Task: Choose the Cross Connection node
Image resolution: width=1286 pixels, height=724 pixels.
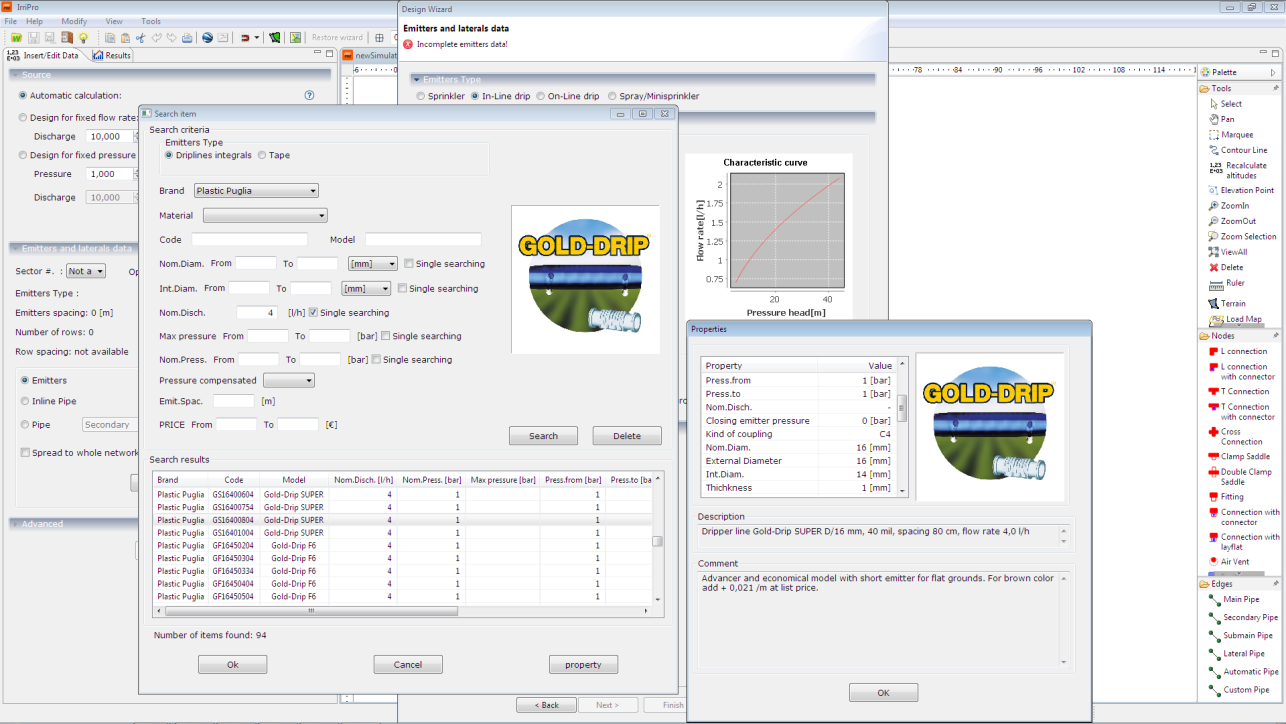Action: [x=1240, y=437]
